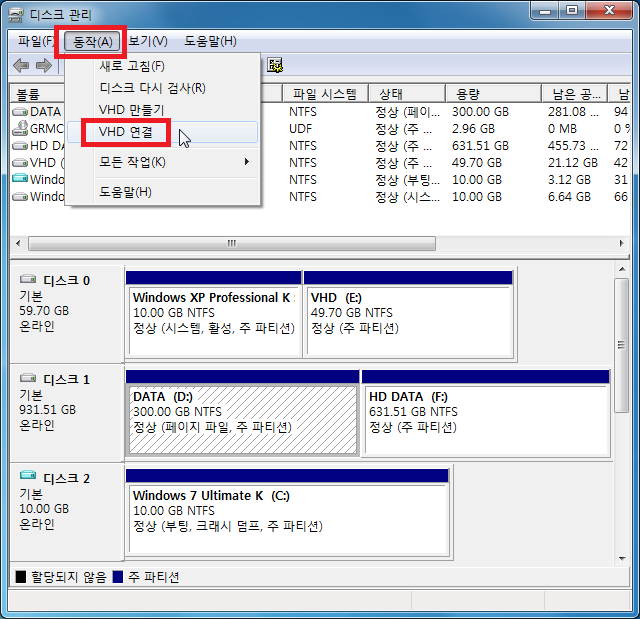Click 정상 (페이... status cell
Screen dimensions: 640x619
tap(408, 112)
